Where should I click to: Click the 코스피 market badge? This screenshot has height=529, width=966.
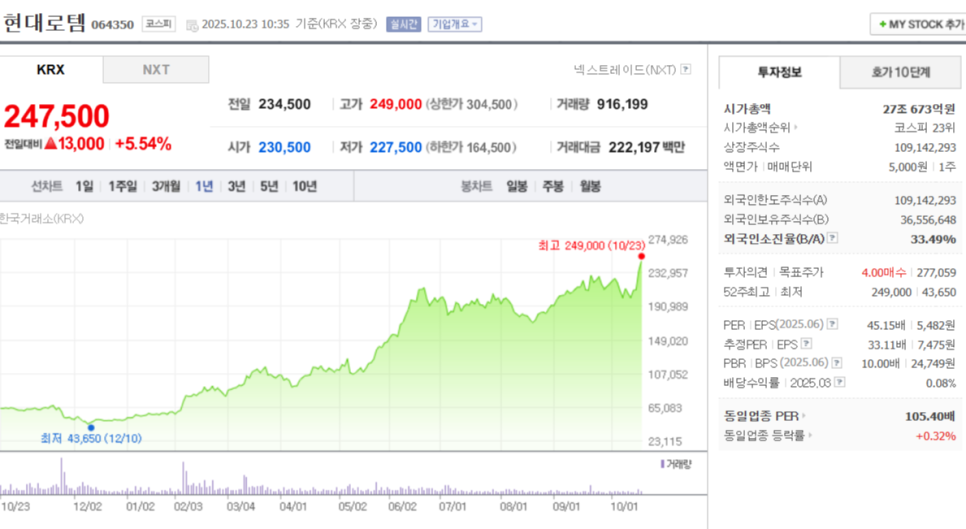click(158, 24)
